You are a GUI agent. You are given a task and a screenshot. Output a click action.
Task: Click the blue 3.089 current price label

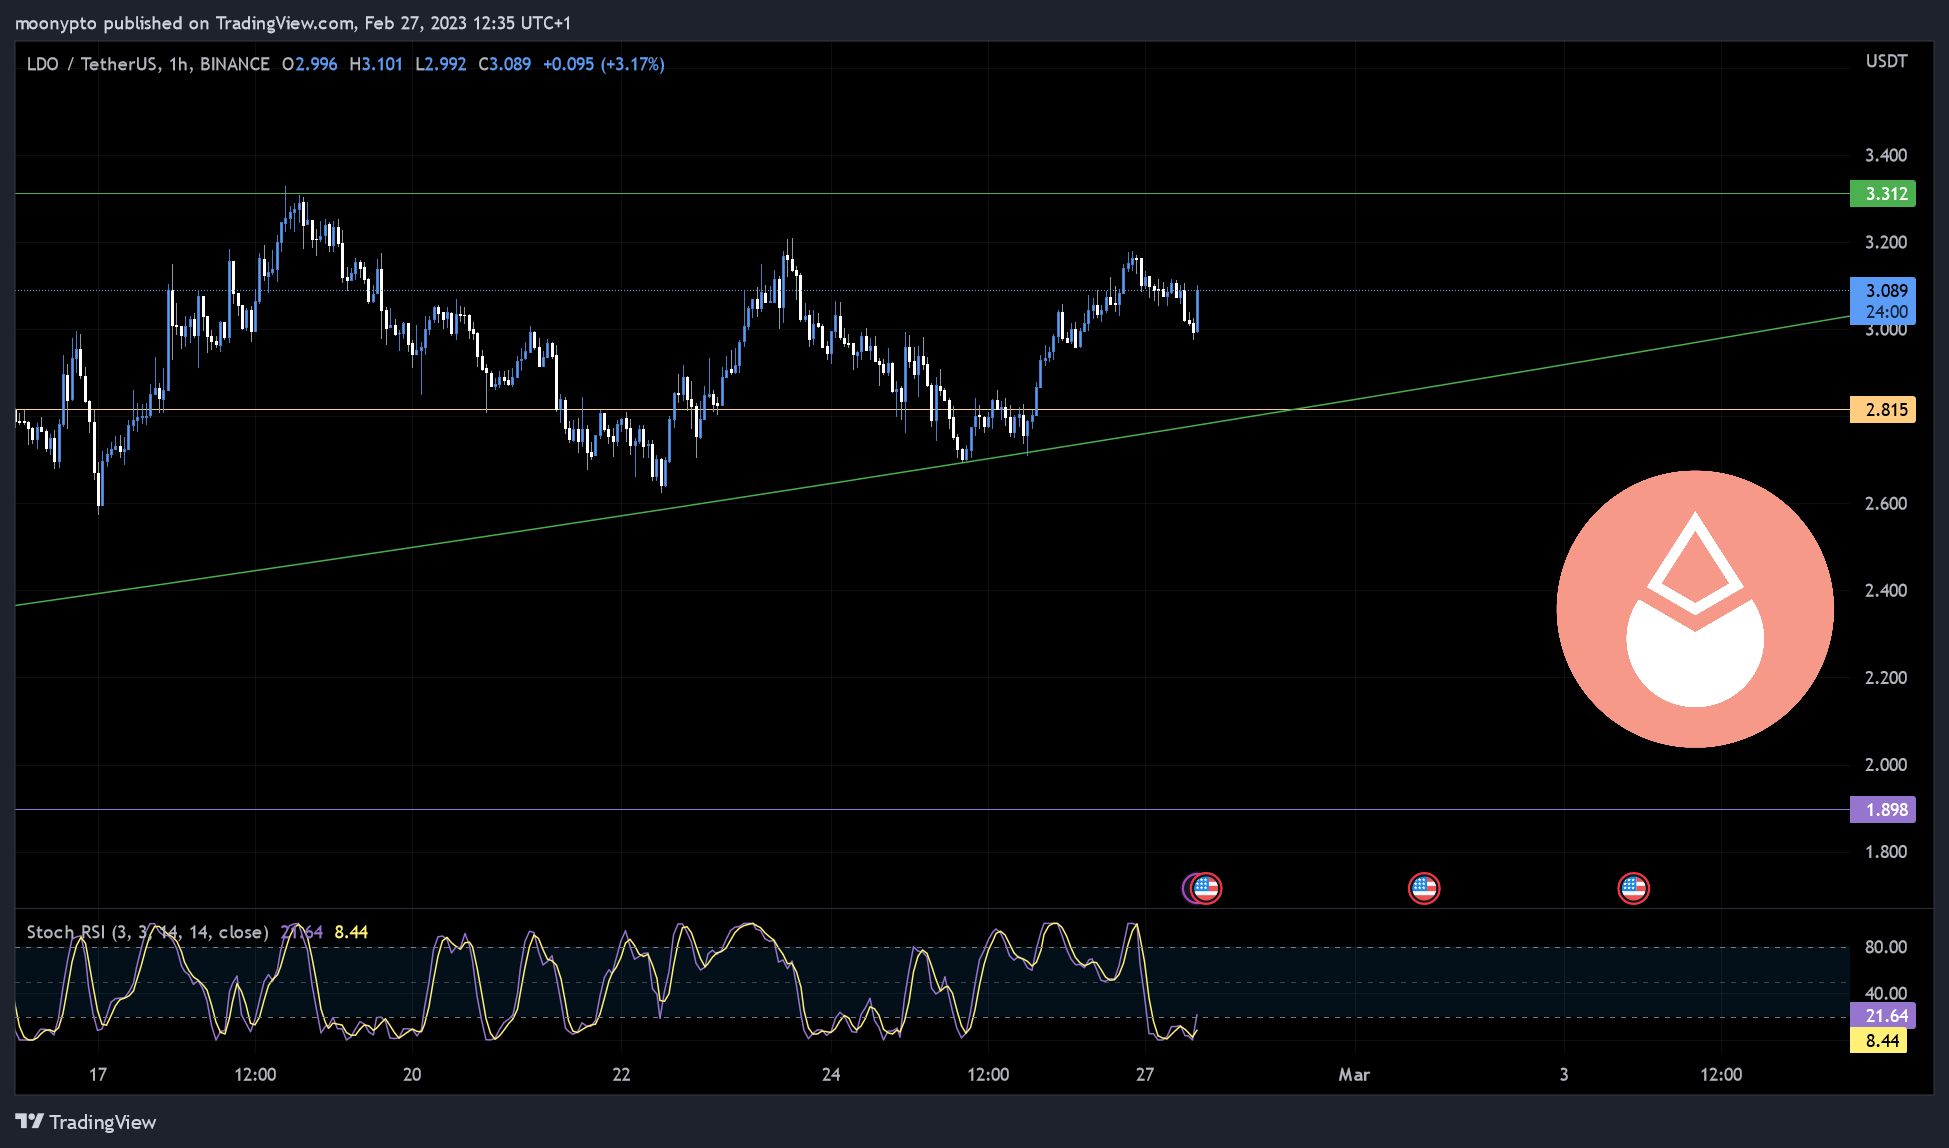point(1883,301)
